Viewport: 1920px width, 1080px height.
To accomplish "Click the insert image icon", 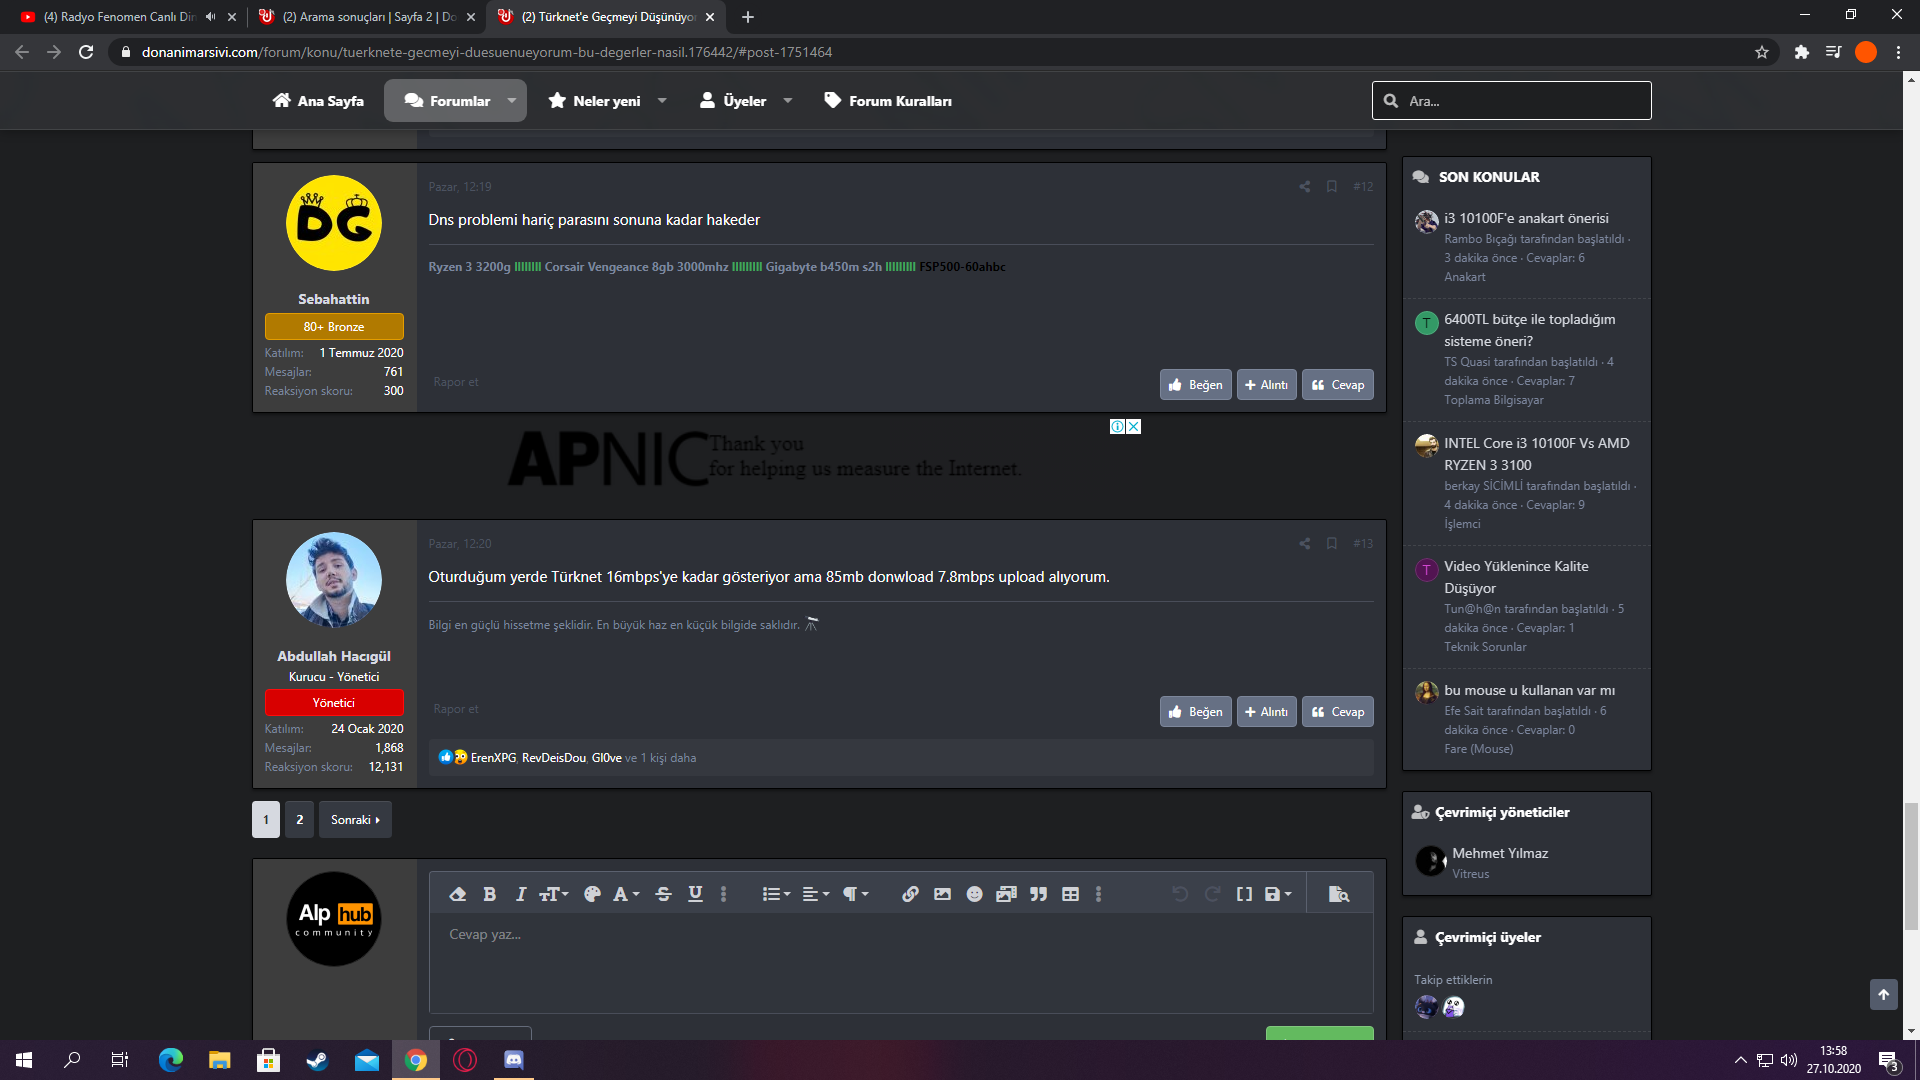I will click(942, 894).
